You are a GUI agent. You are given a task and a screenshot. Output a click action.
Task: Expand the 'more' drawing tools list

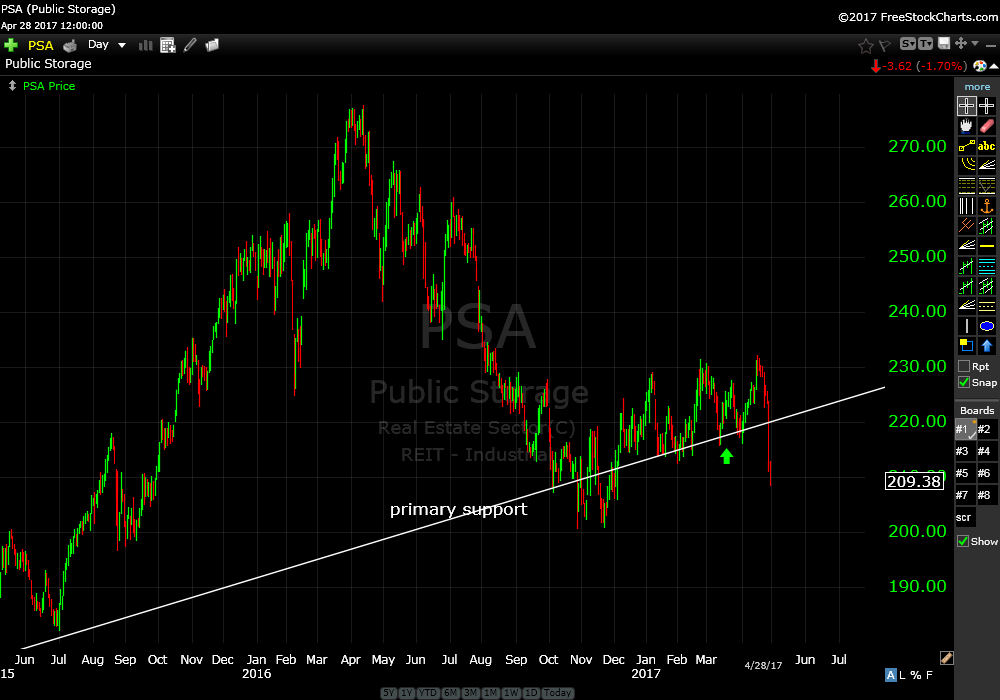(977, 87)
